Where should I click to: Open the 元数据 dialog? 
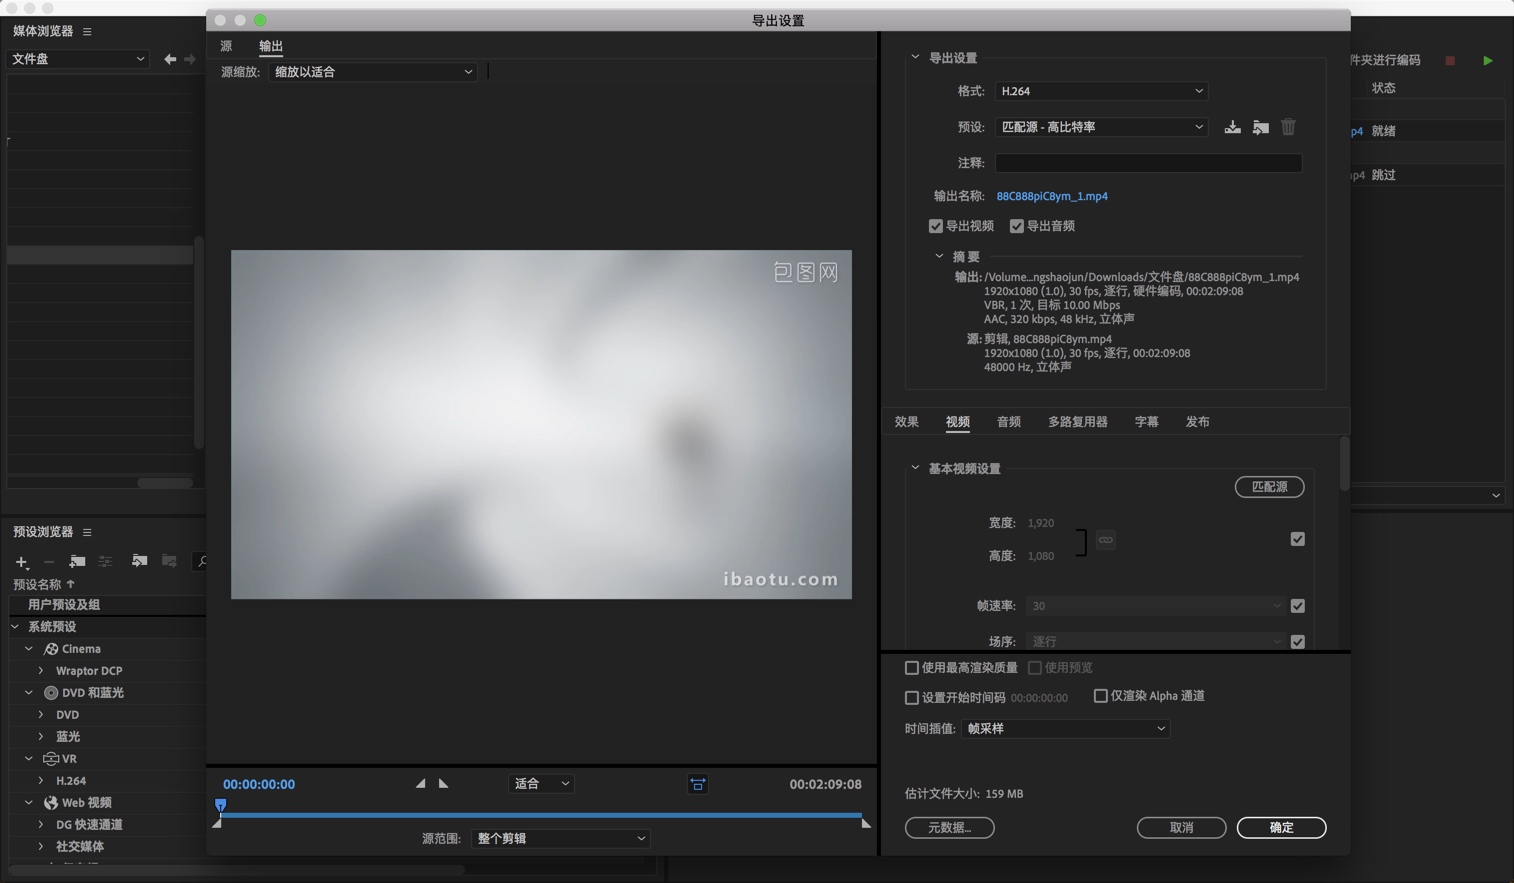pyautogui.click(x=949, y=827)
